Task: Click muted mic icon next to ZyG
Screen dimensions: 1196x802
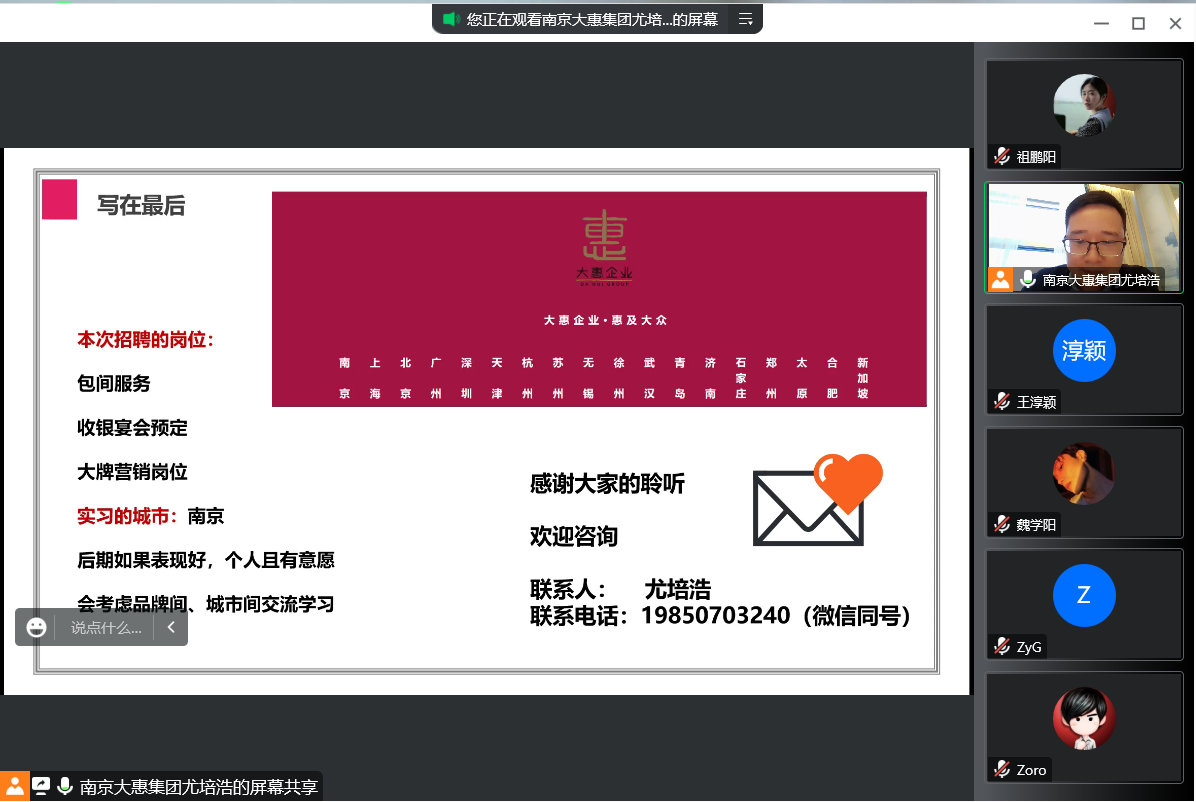Action: tap(1002, 646)
